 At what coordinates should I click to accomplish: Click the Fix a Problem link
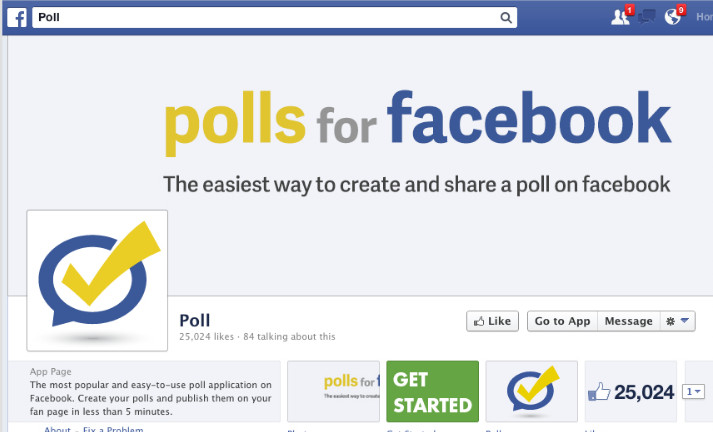coord(112,429)
